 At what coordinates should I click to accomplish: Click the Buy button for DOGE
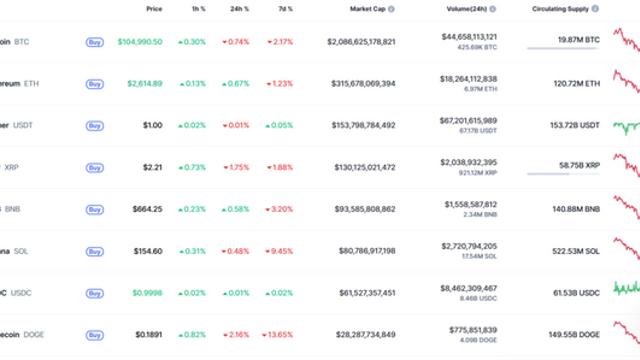[95, 335]
